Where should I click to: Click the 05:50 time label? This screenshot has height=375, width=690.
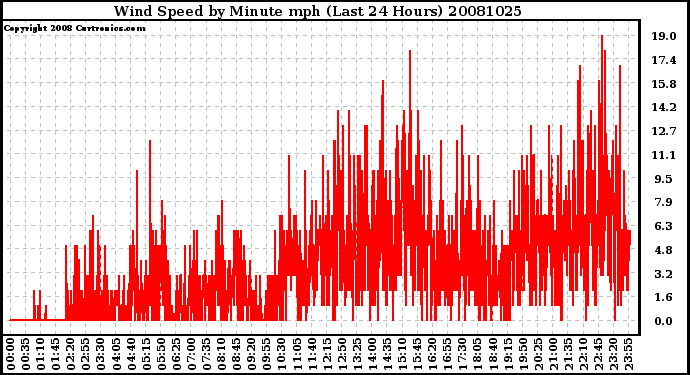click(161, 354)
